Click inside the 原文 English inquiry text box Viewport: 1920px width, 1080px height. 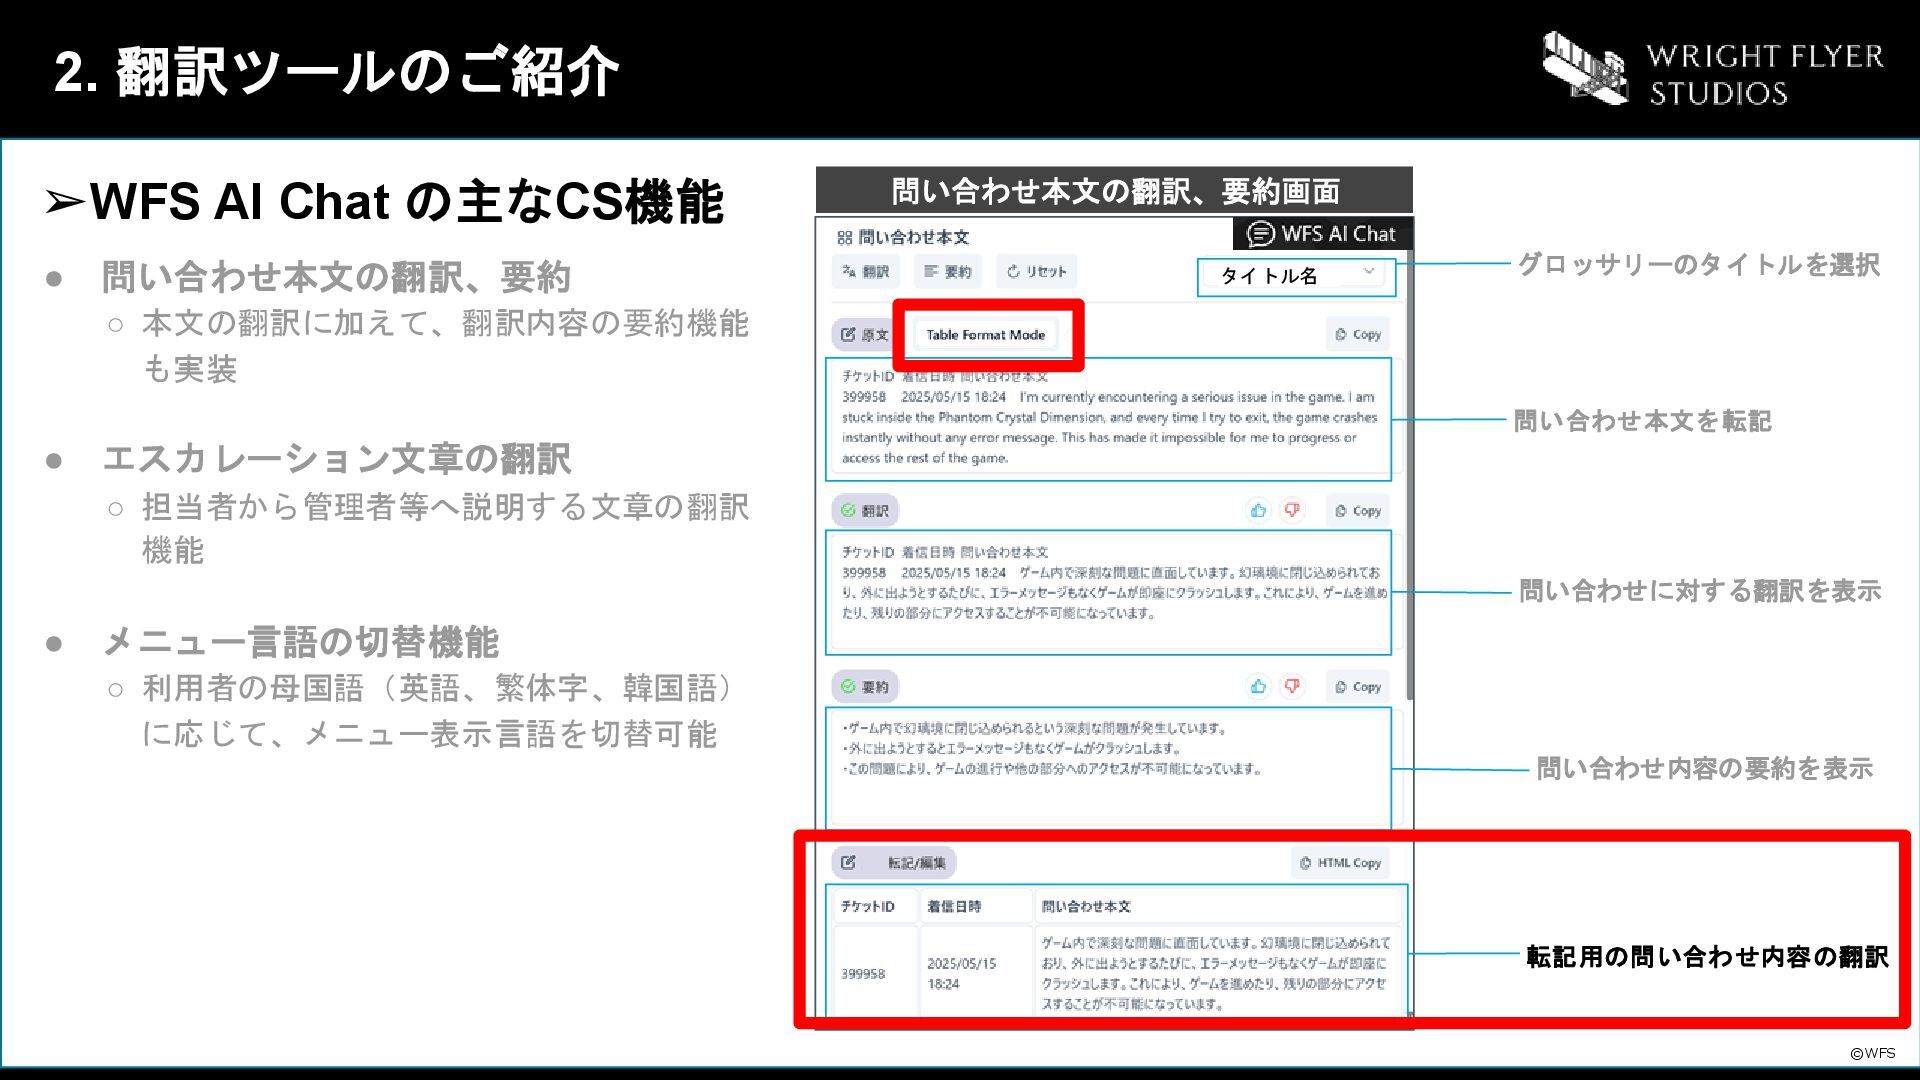coord(1108,418)
